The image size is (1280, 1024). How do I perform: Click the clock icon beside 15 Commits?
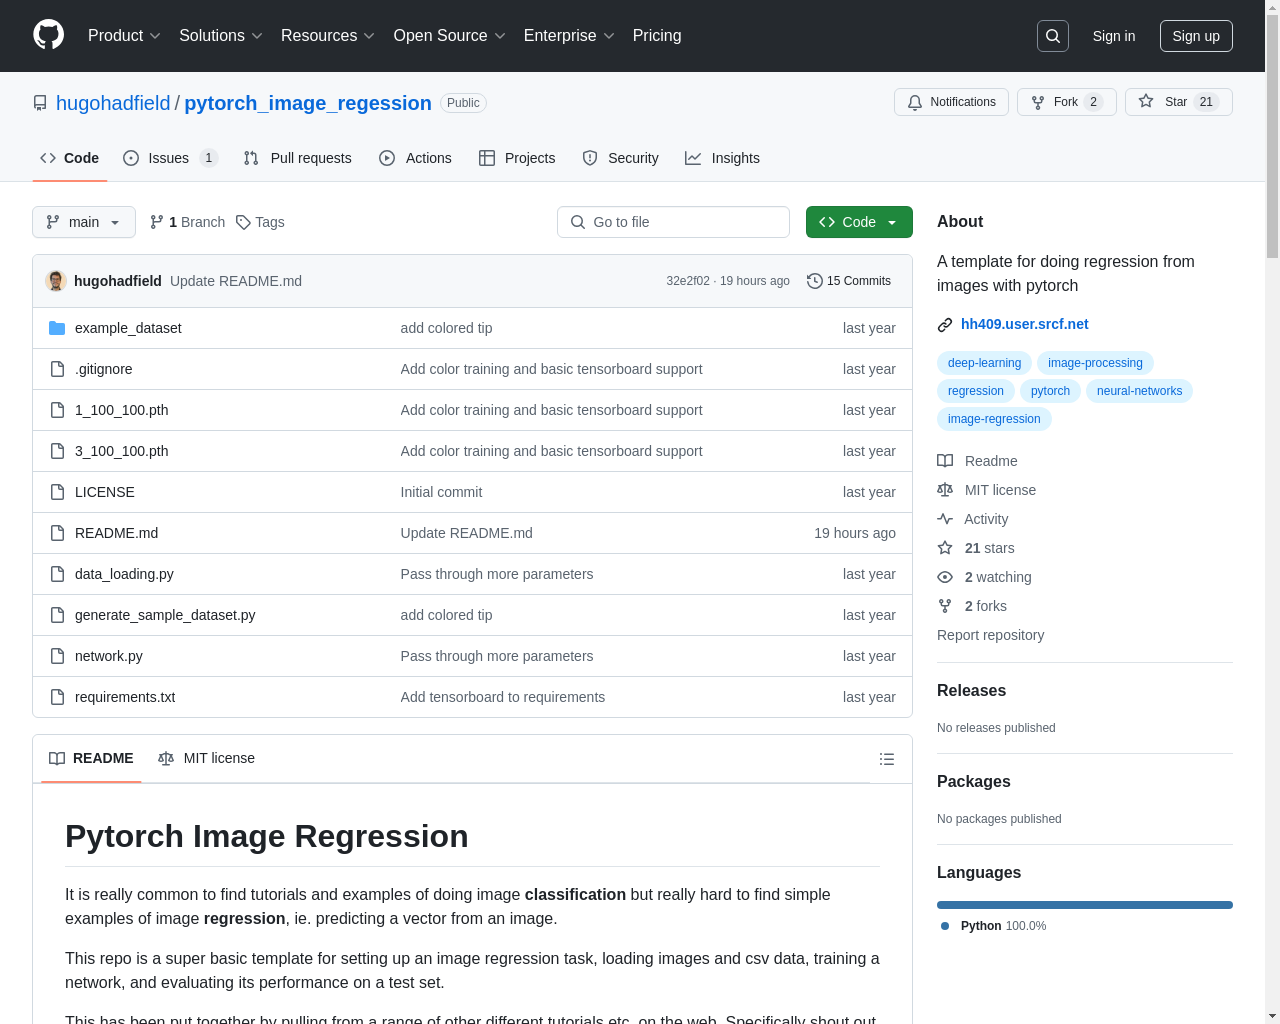[x=815, y=281]
